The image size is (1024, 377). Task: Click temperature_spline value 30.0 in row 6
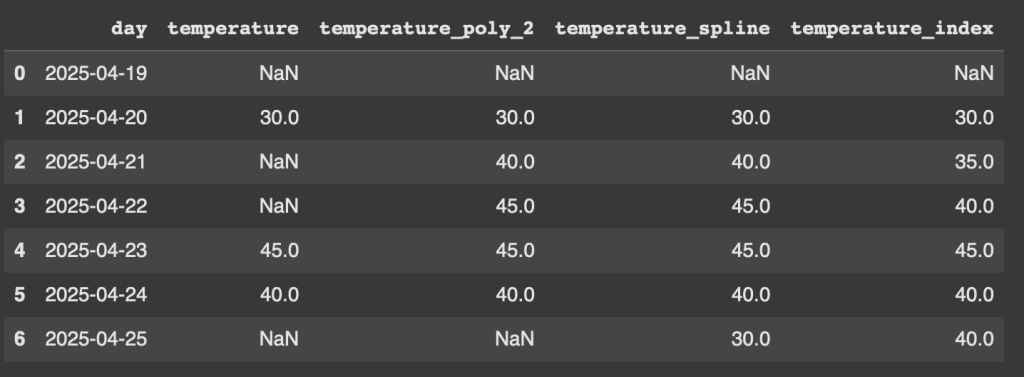tap(750, 339)
